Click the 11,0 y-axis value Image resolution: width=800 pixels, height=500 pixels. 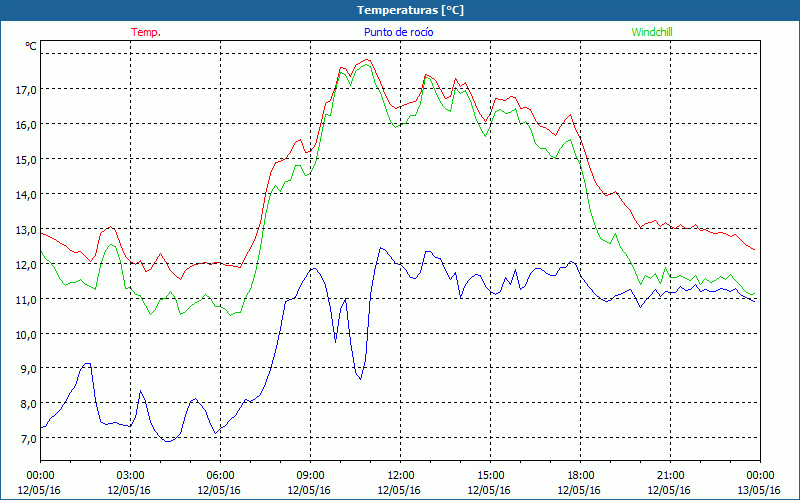pyautogui.click(x=27, y=299)
